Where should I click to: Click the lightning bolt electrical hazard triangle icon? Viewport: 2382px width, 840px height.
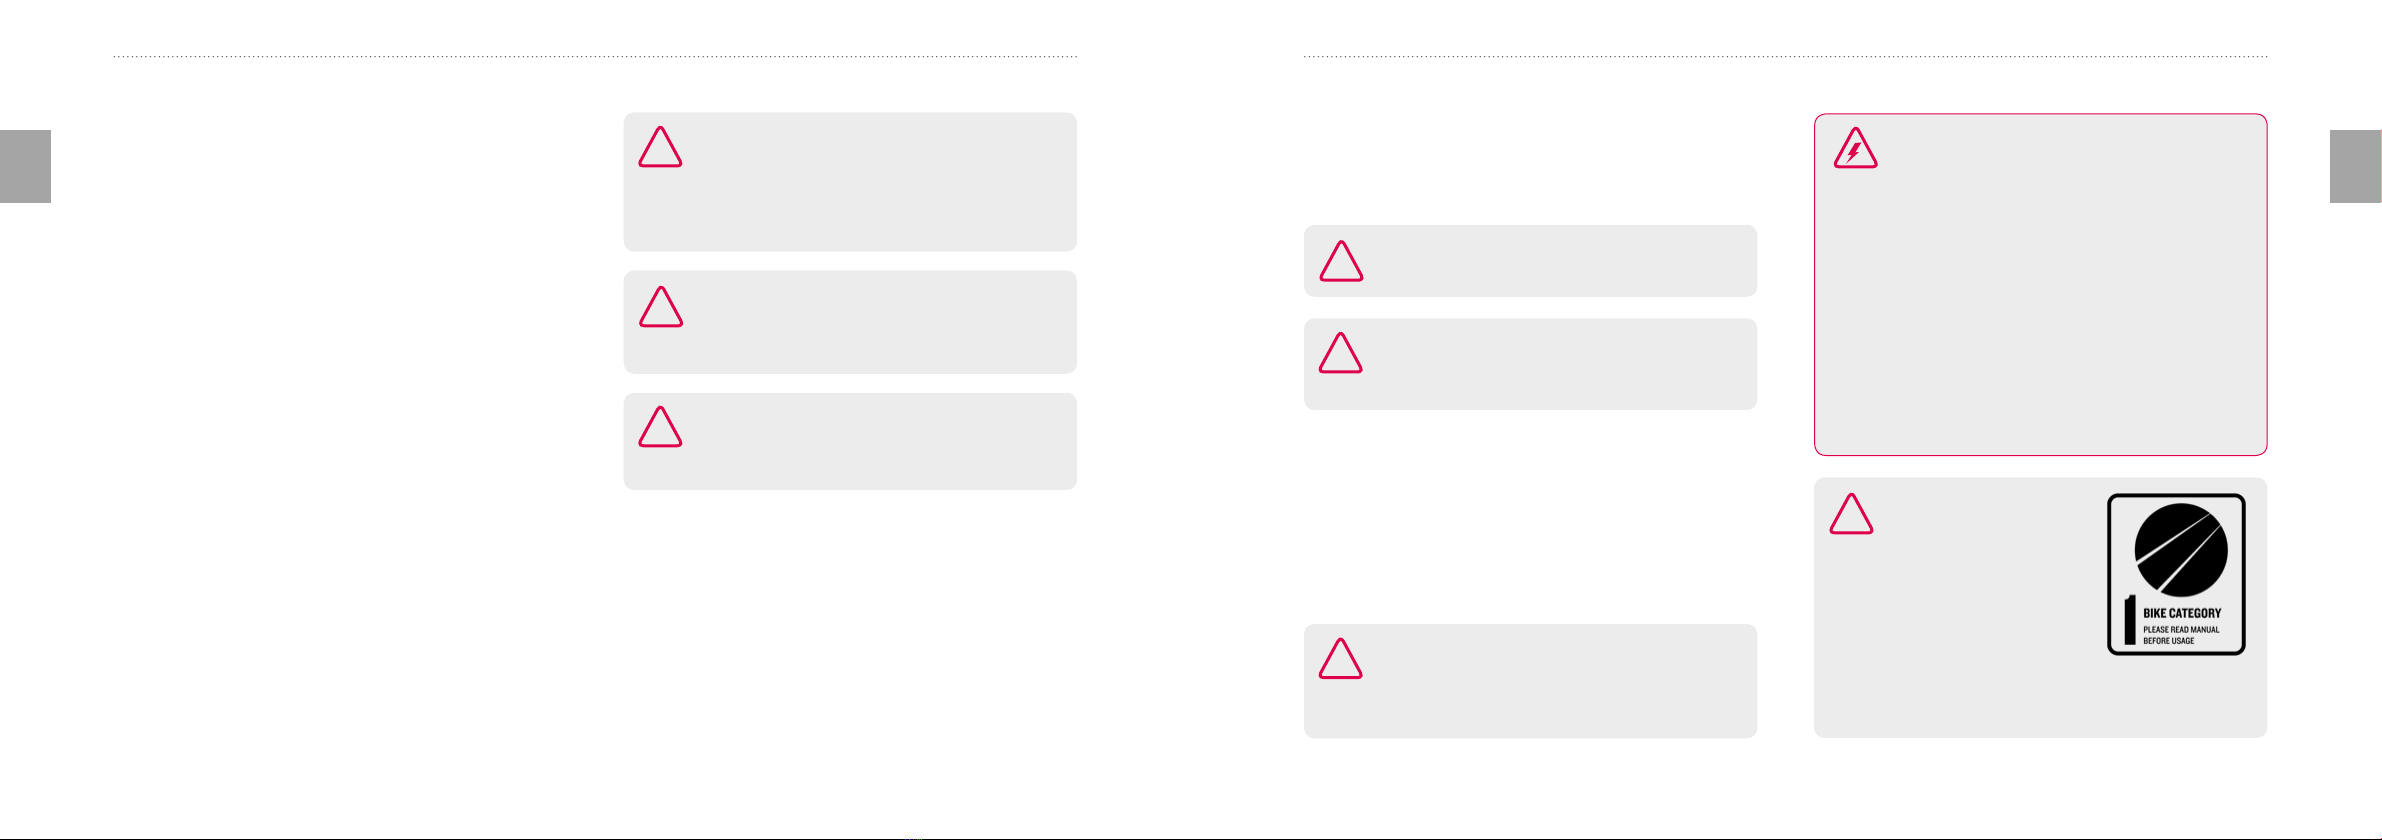click(x=1855, y=148)
